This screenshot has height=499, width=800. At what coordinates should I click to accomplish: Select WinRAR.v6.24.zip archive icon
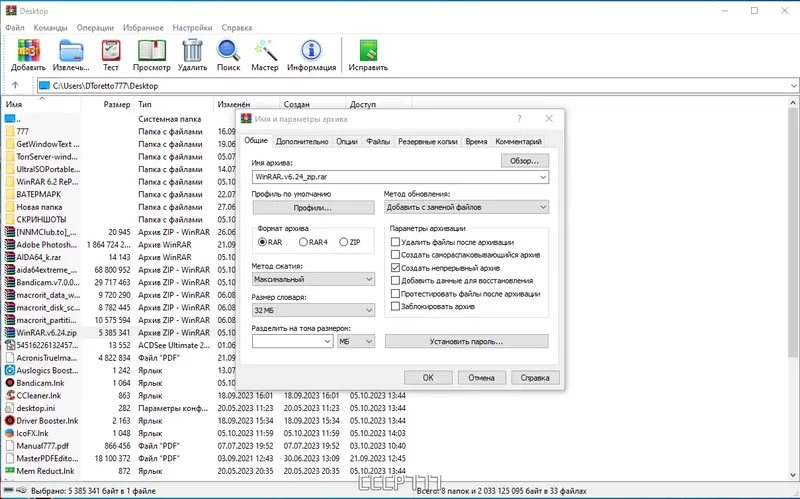coord(10,333)
